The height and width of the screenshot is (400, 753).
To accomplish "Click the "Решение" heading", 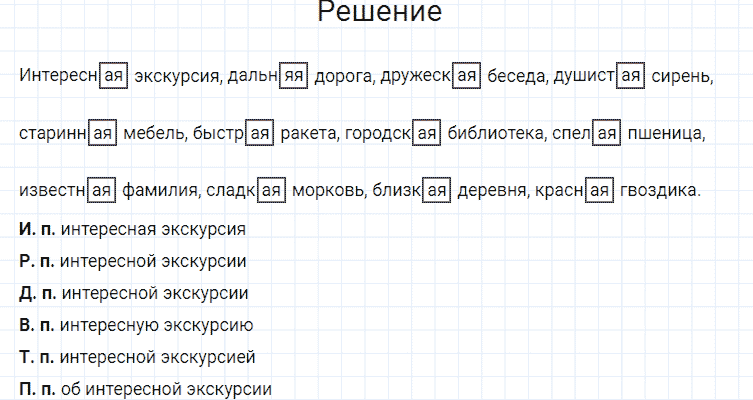I will pos(378,13).
